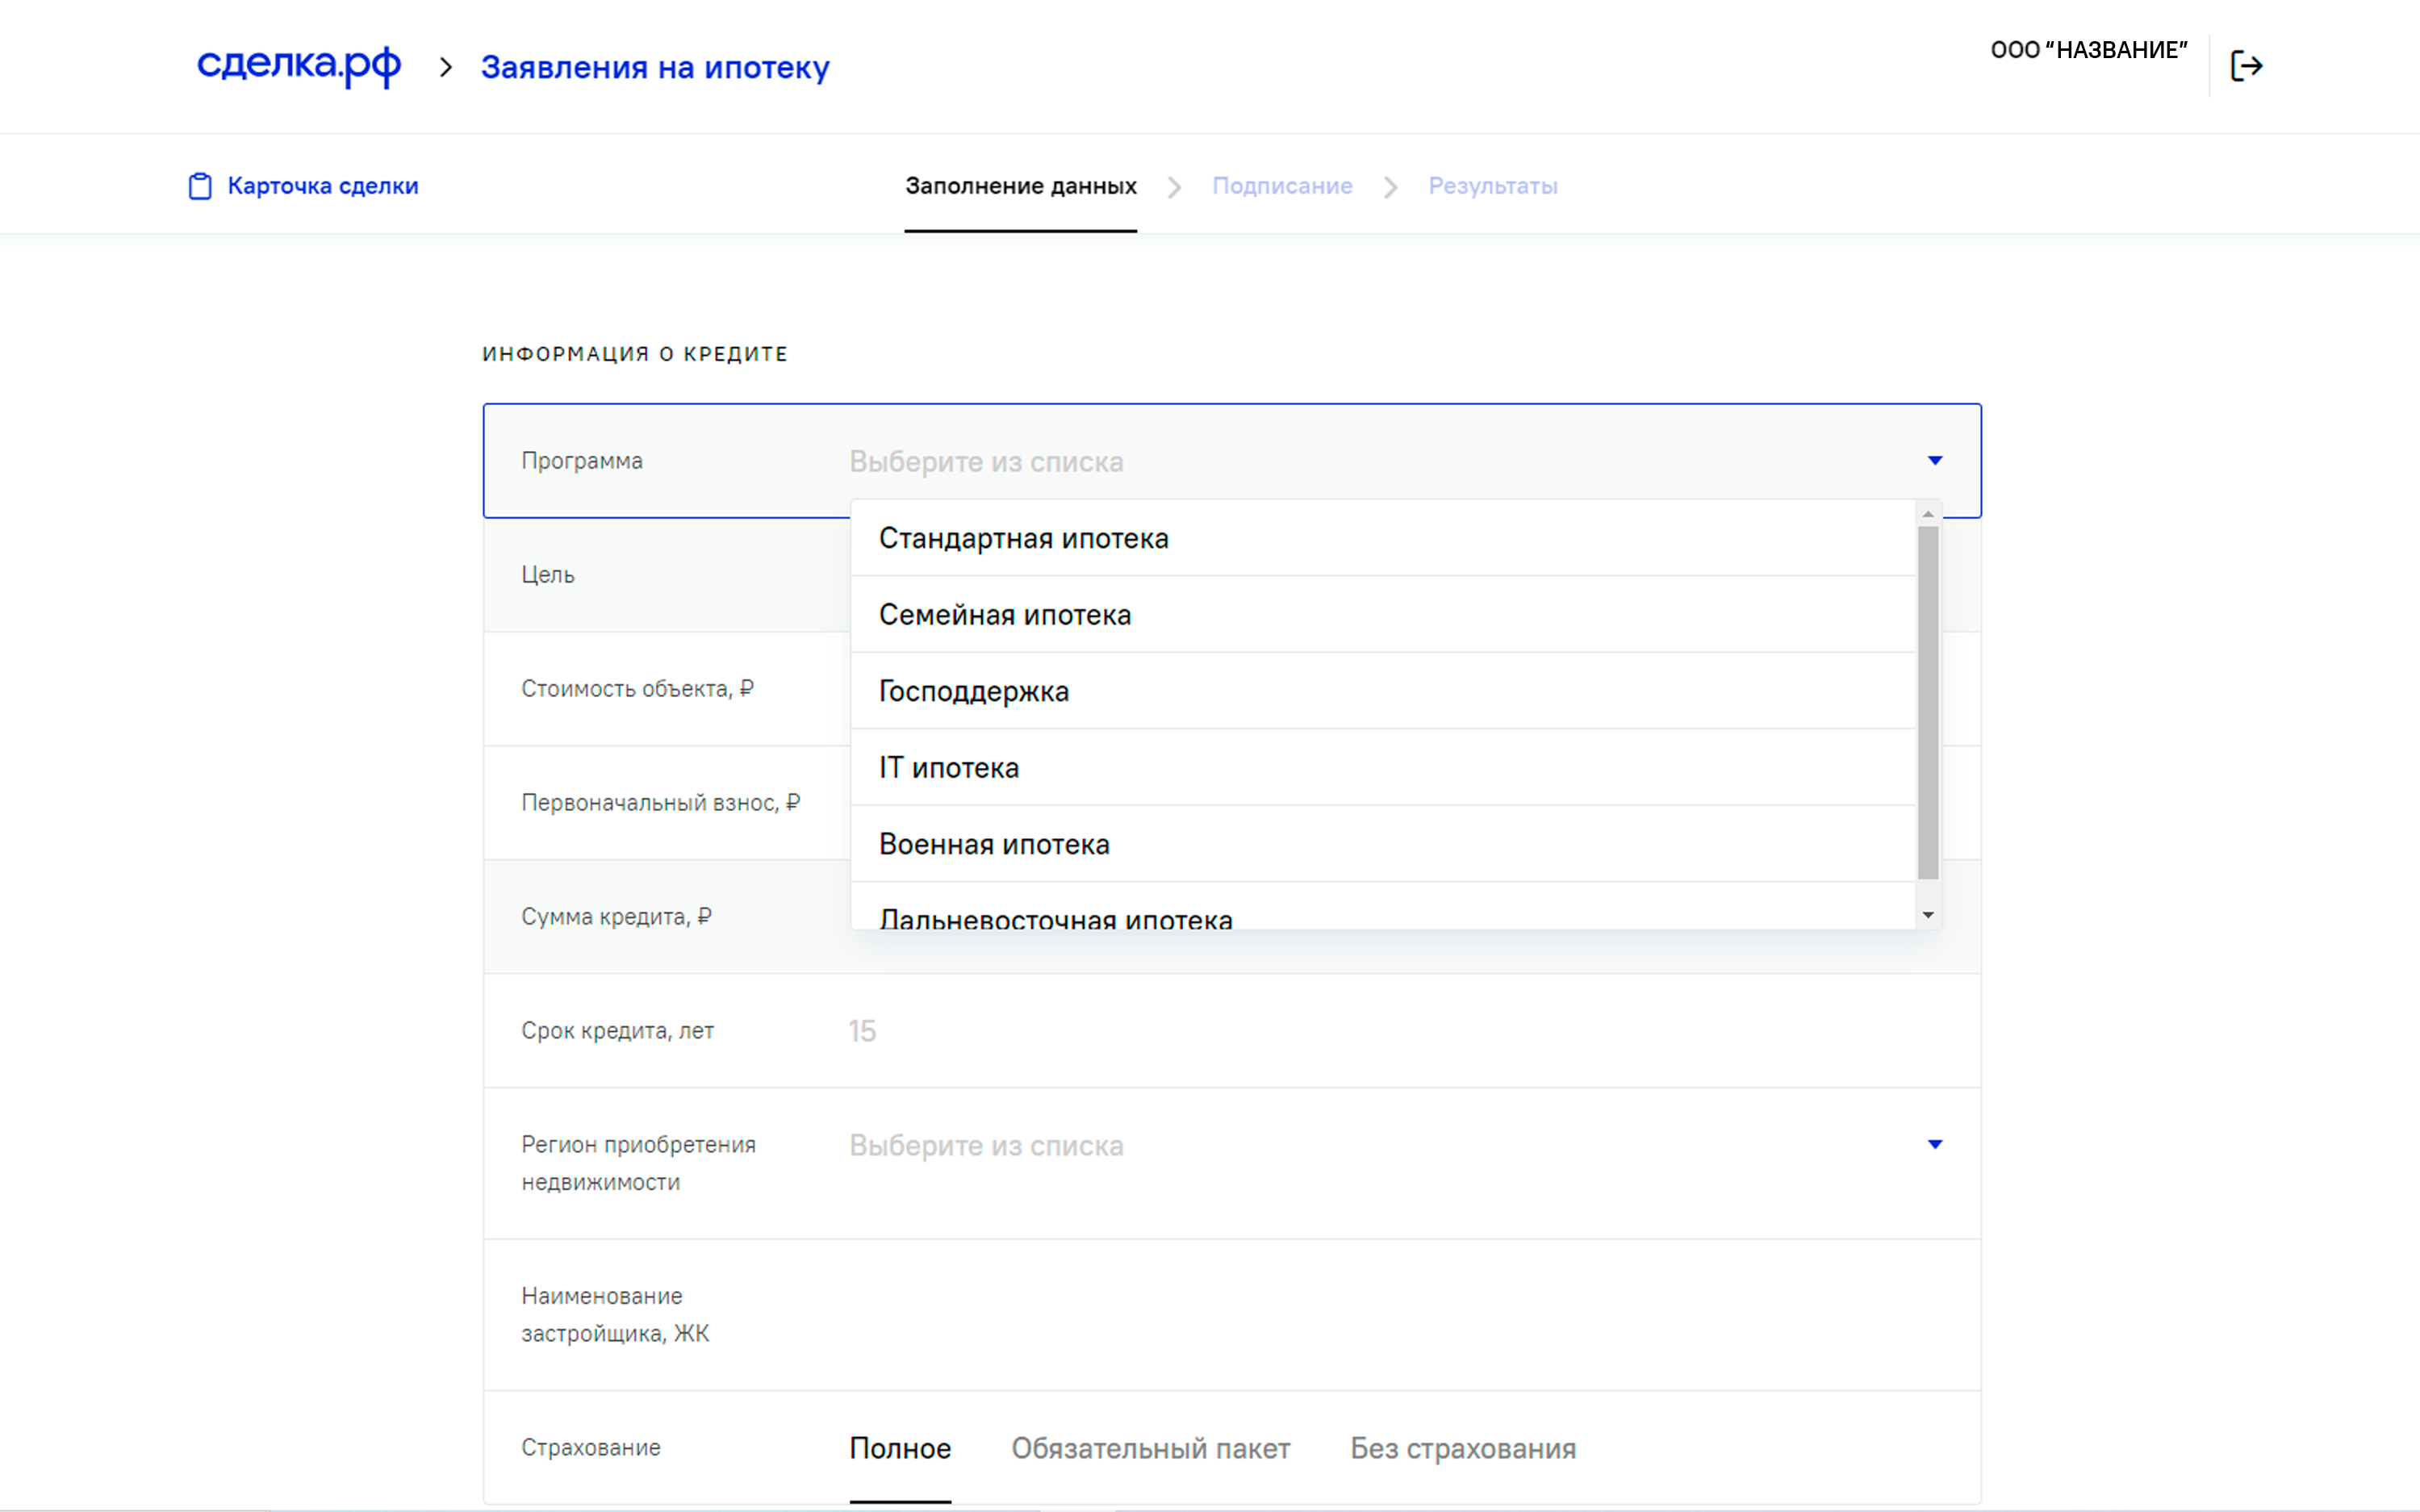Select Полное insurance option
2420x1512 pixels.
pos(900,1448)
